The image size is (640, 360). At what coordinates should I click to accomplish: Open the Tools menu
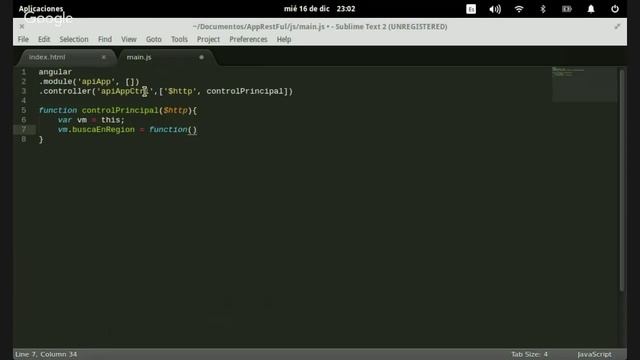tap(179, 39)
